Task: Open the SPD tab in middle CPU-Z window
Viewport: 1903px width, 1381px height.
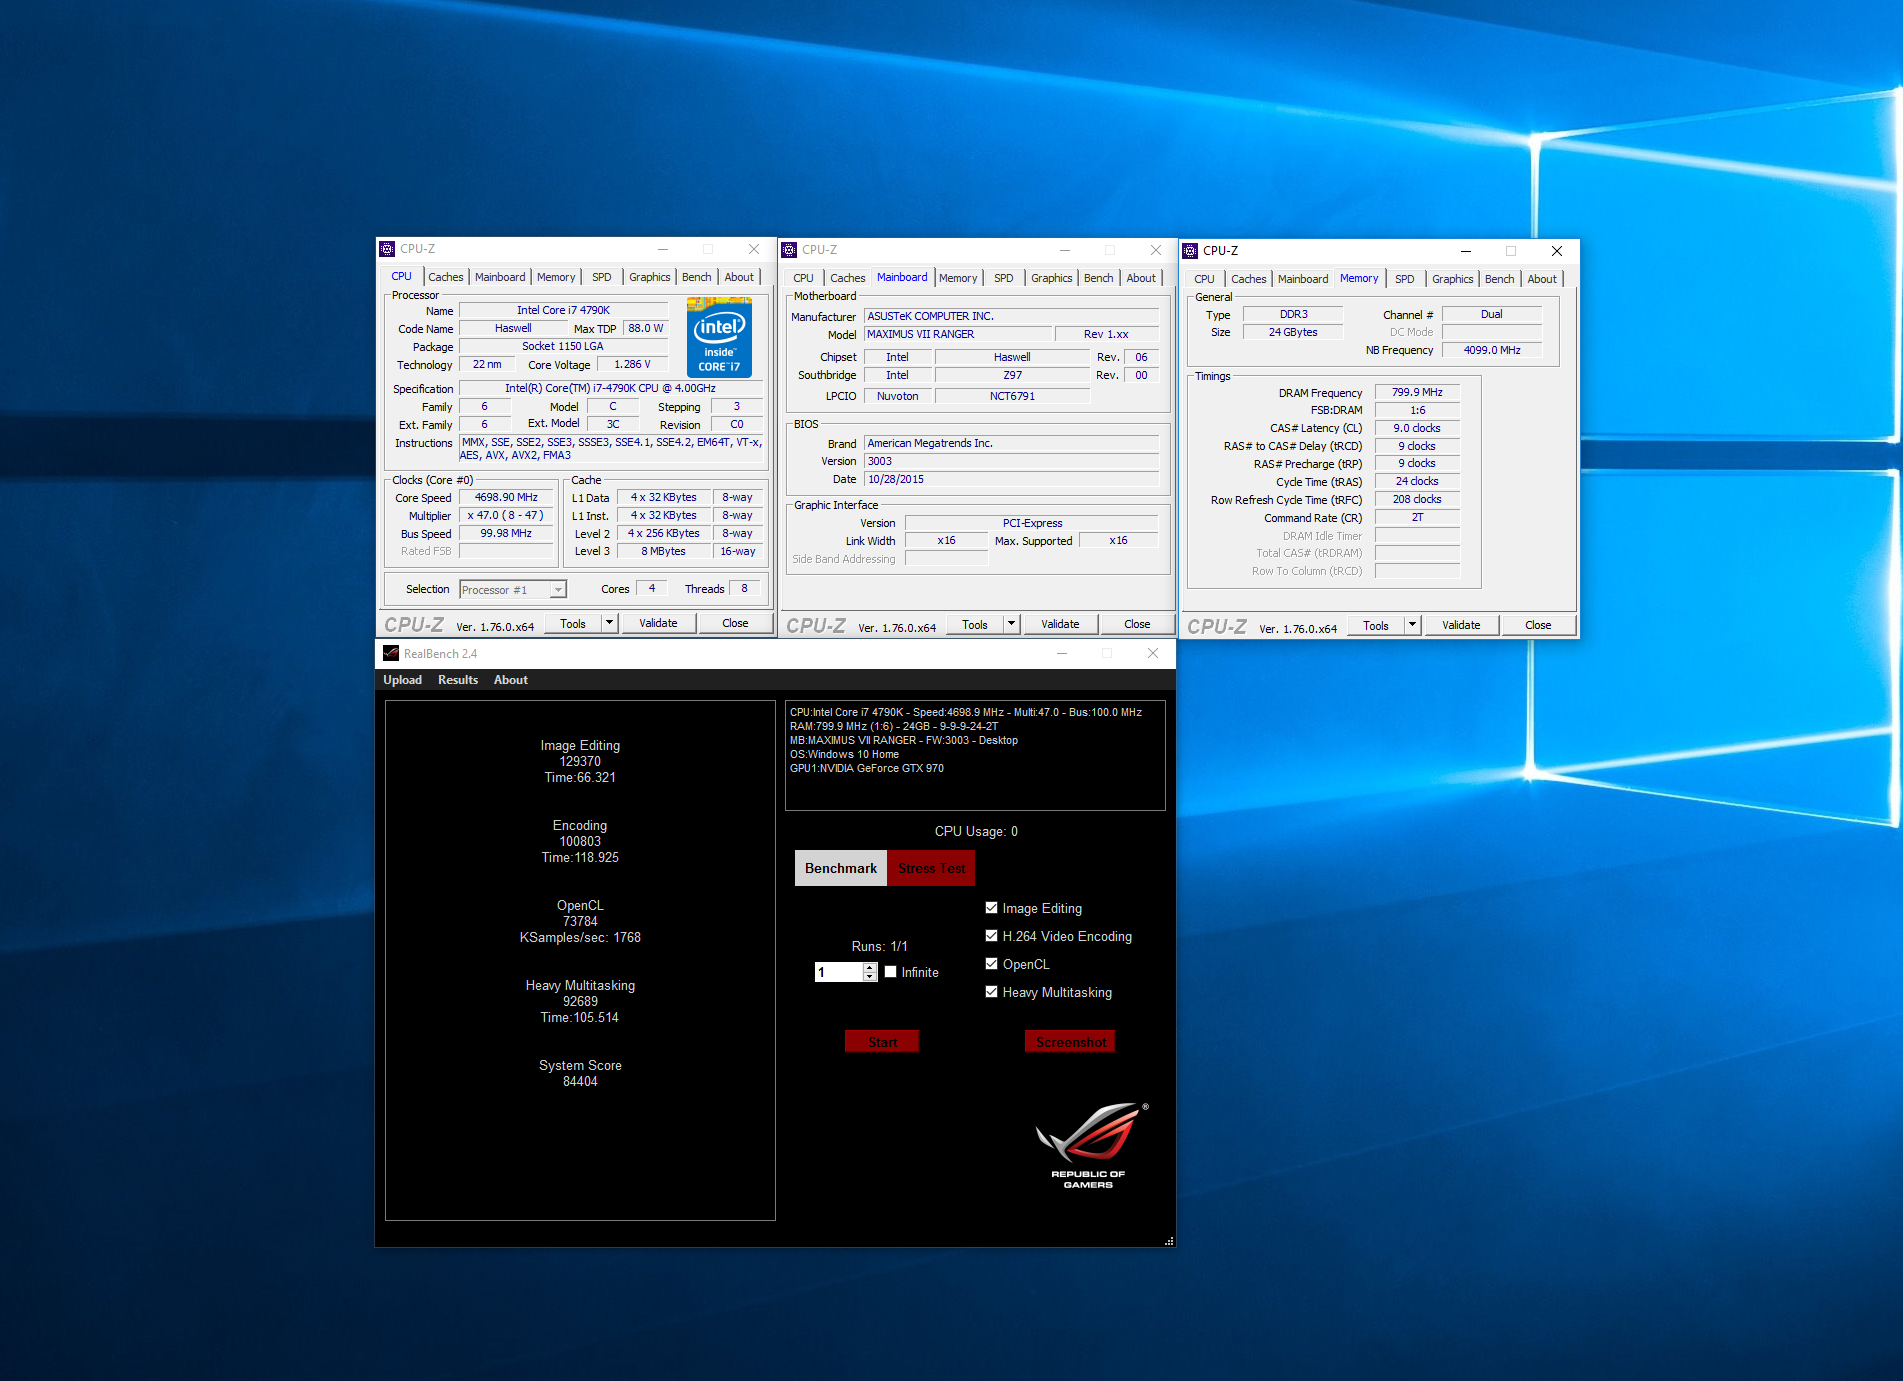Action: [x=1004, y=278]
